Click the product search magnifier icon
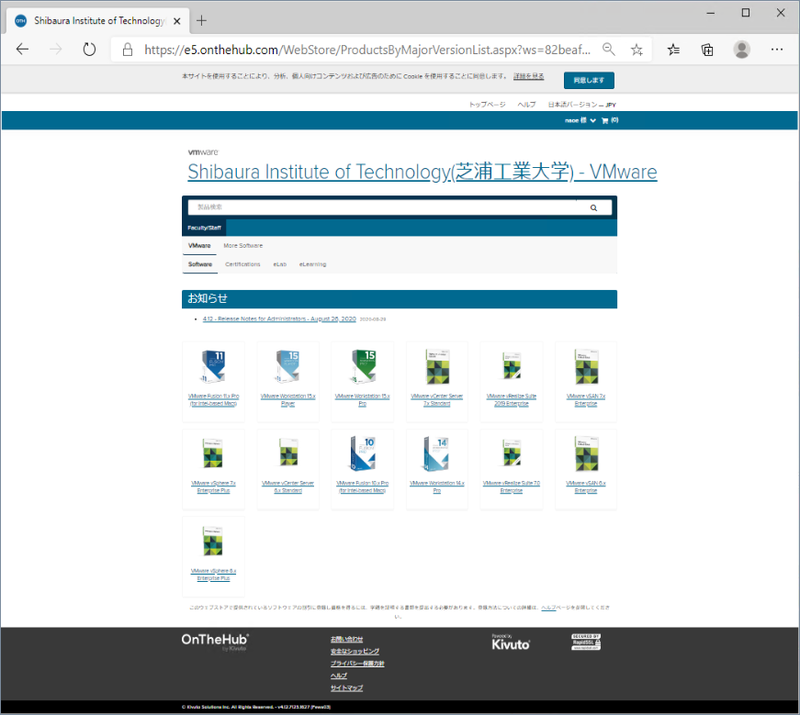Screen dimensions: 800x715 tap(593, 208)
